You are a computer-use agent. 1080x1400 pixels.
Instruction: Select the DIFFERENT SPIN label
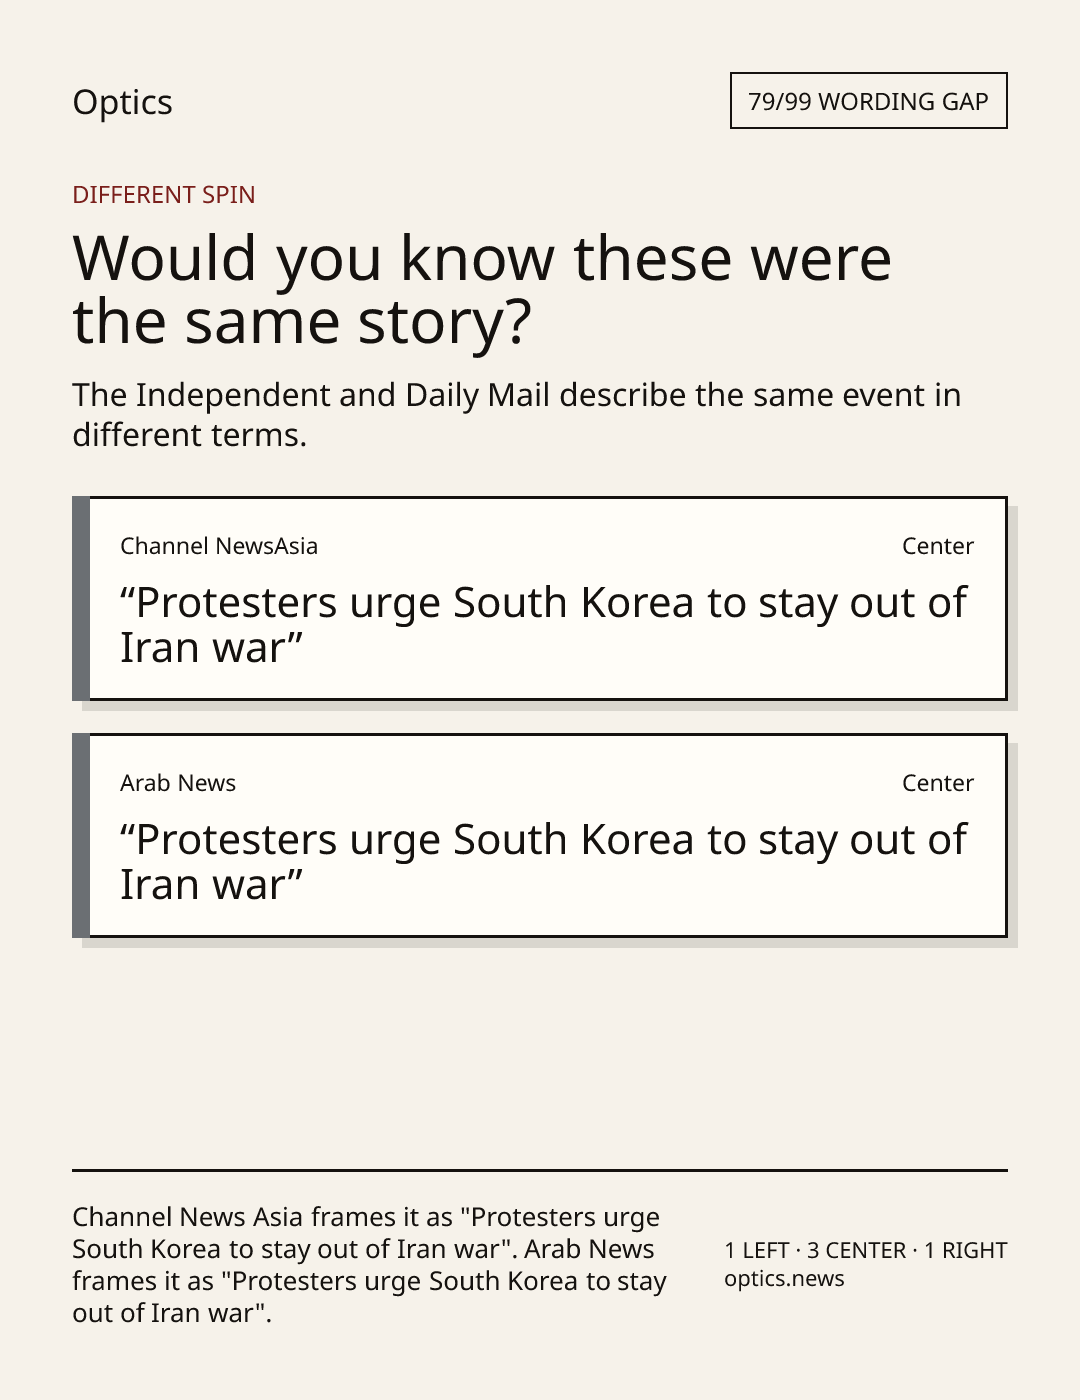click(164, 195)
